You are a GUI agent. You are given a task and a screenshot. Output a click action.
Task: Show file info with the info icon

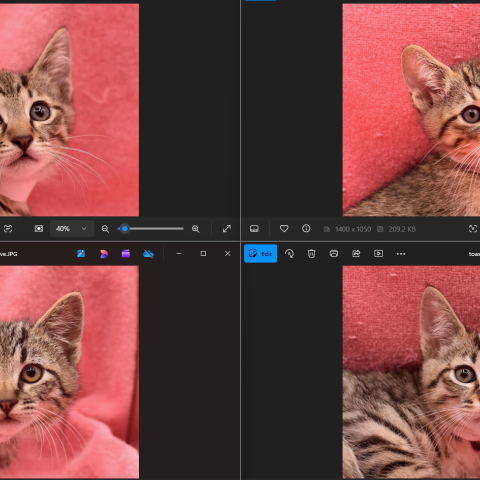click(306, 229)
